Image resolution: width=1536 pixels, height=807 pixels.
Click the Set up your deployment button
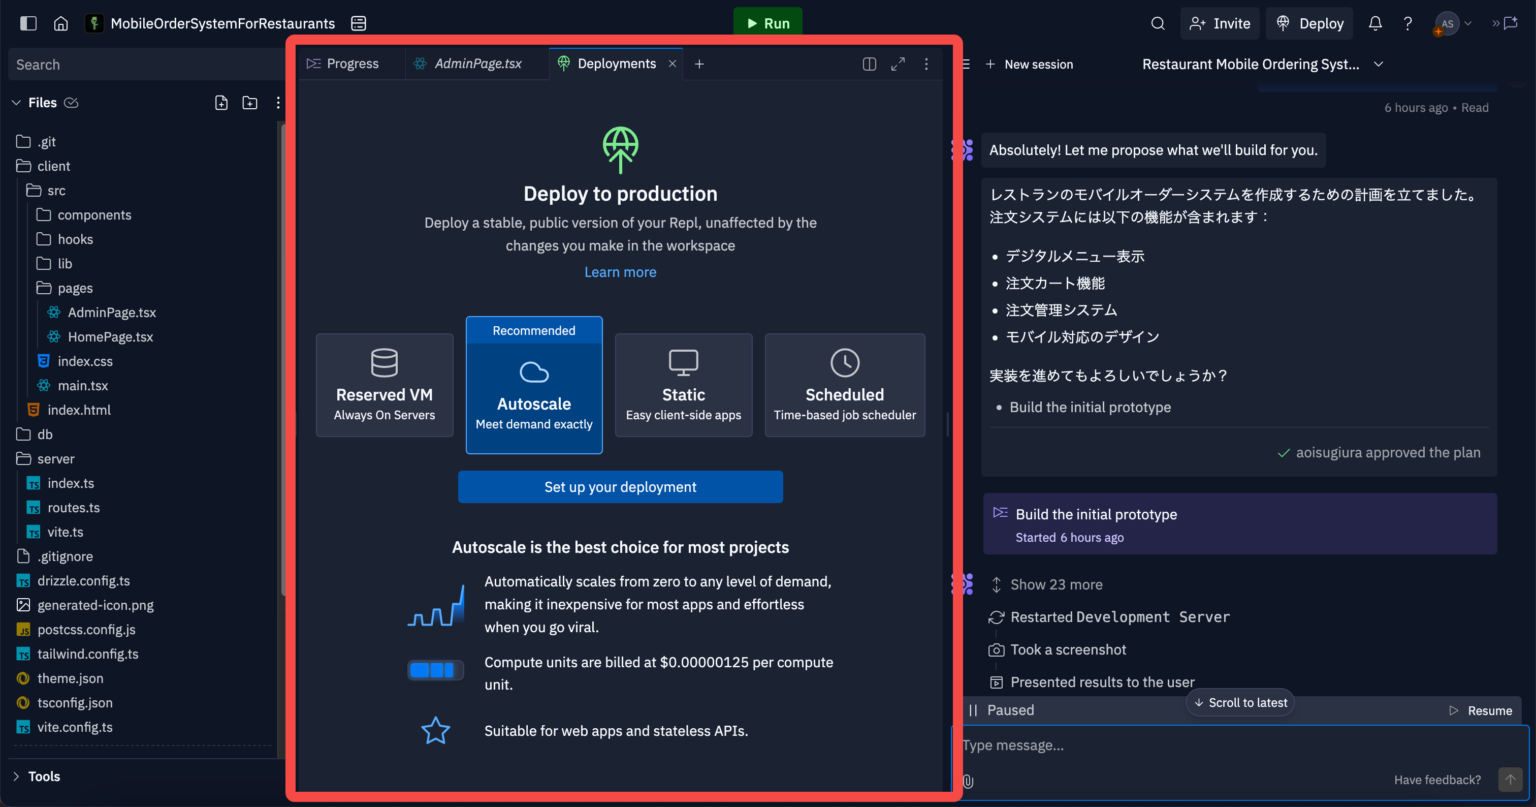[x=620, y=487]
